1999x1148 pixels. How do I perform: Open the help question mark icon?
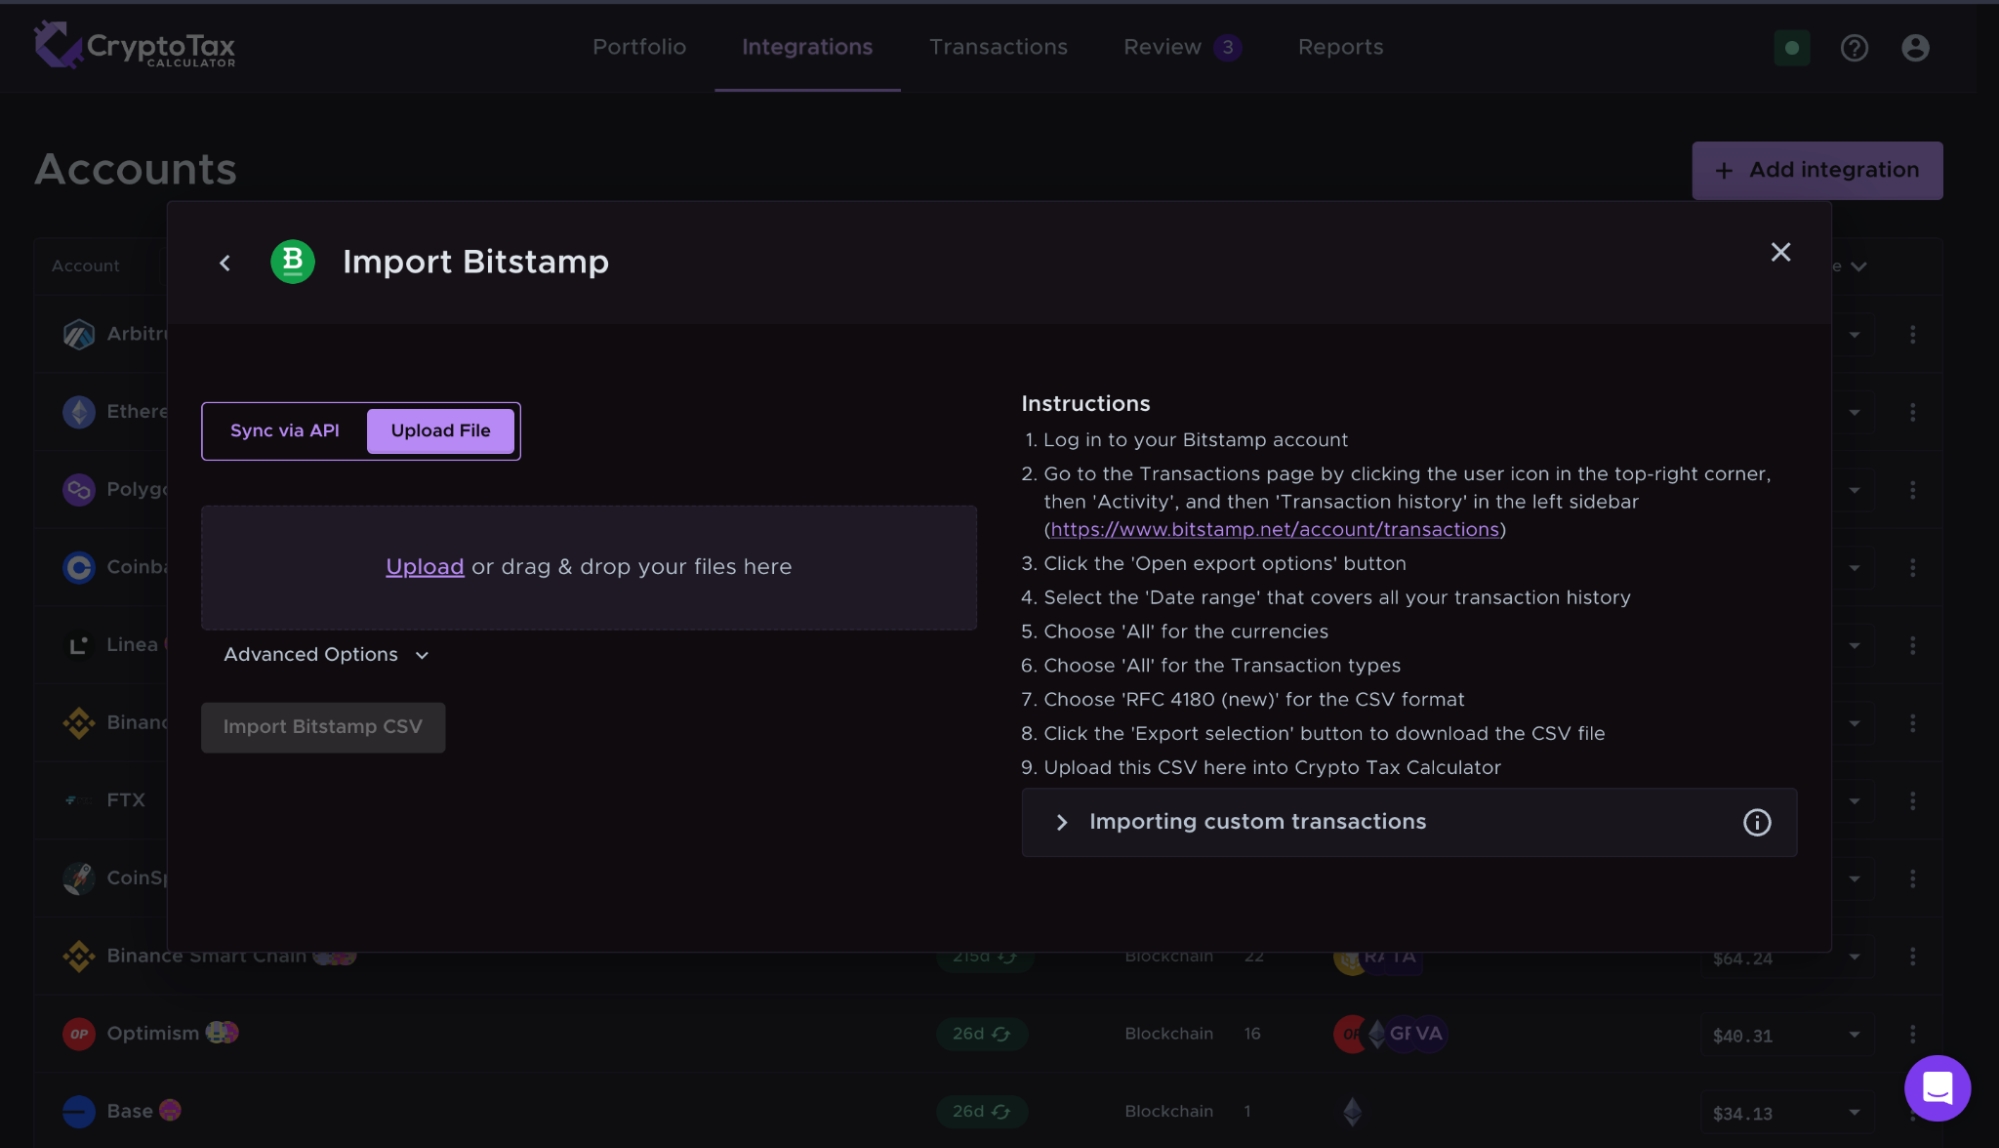pos(1854,48)
